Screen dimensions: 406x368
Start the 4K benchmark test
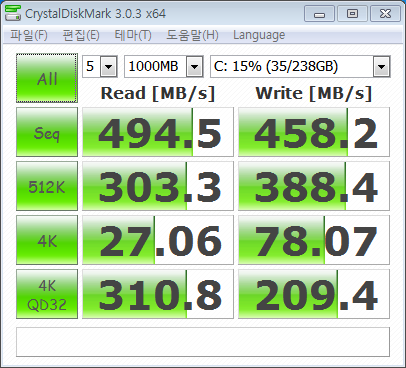click(47, 240)
